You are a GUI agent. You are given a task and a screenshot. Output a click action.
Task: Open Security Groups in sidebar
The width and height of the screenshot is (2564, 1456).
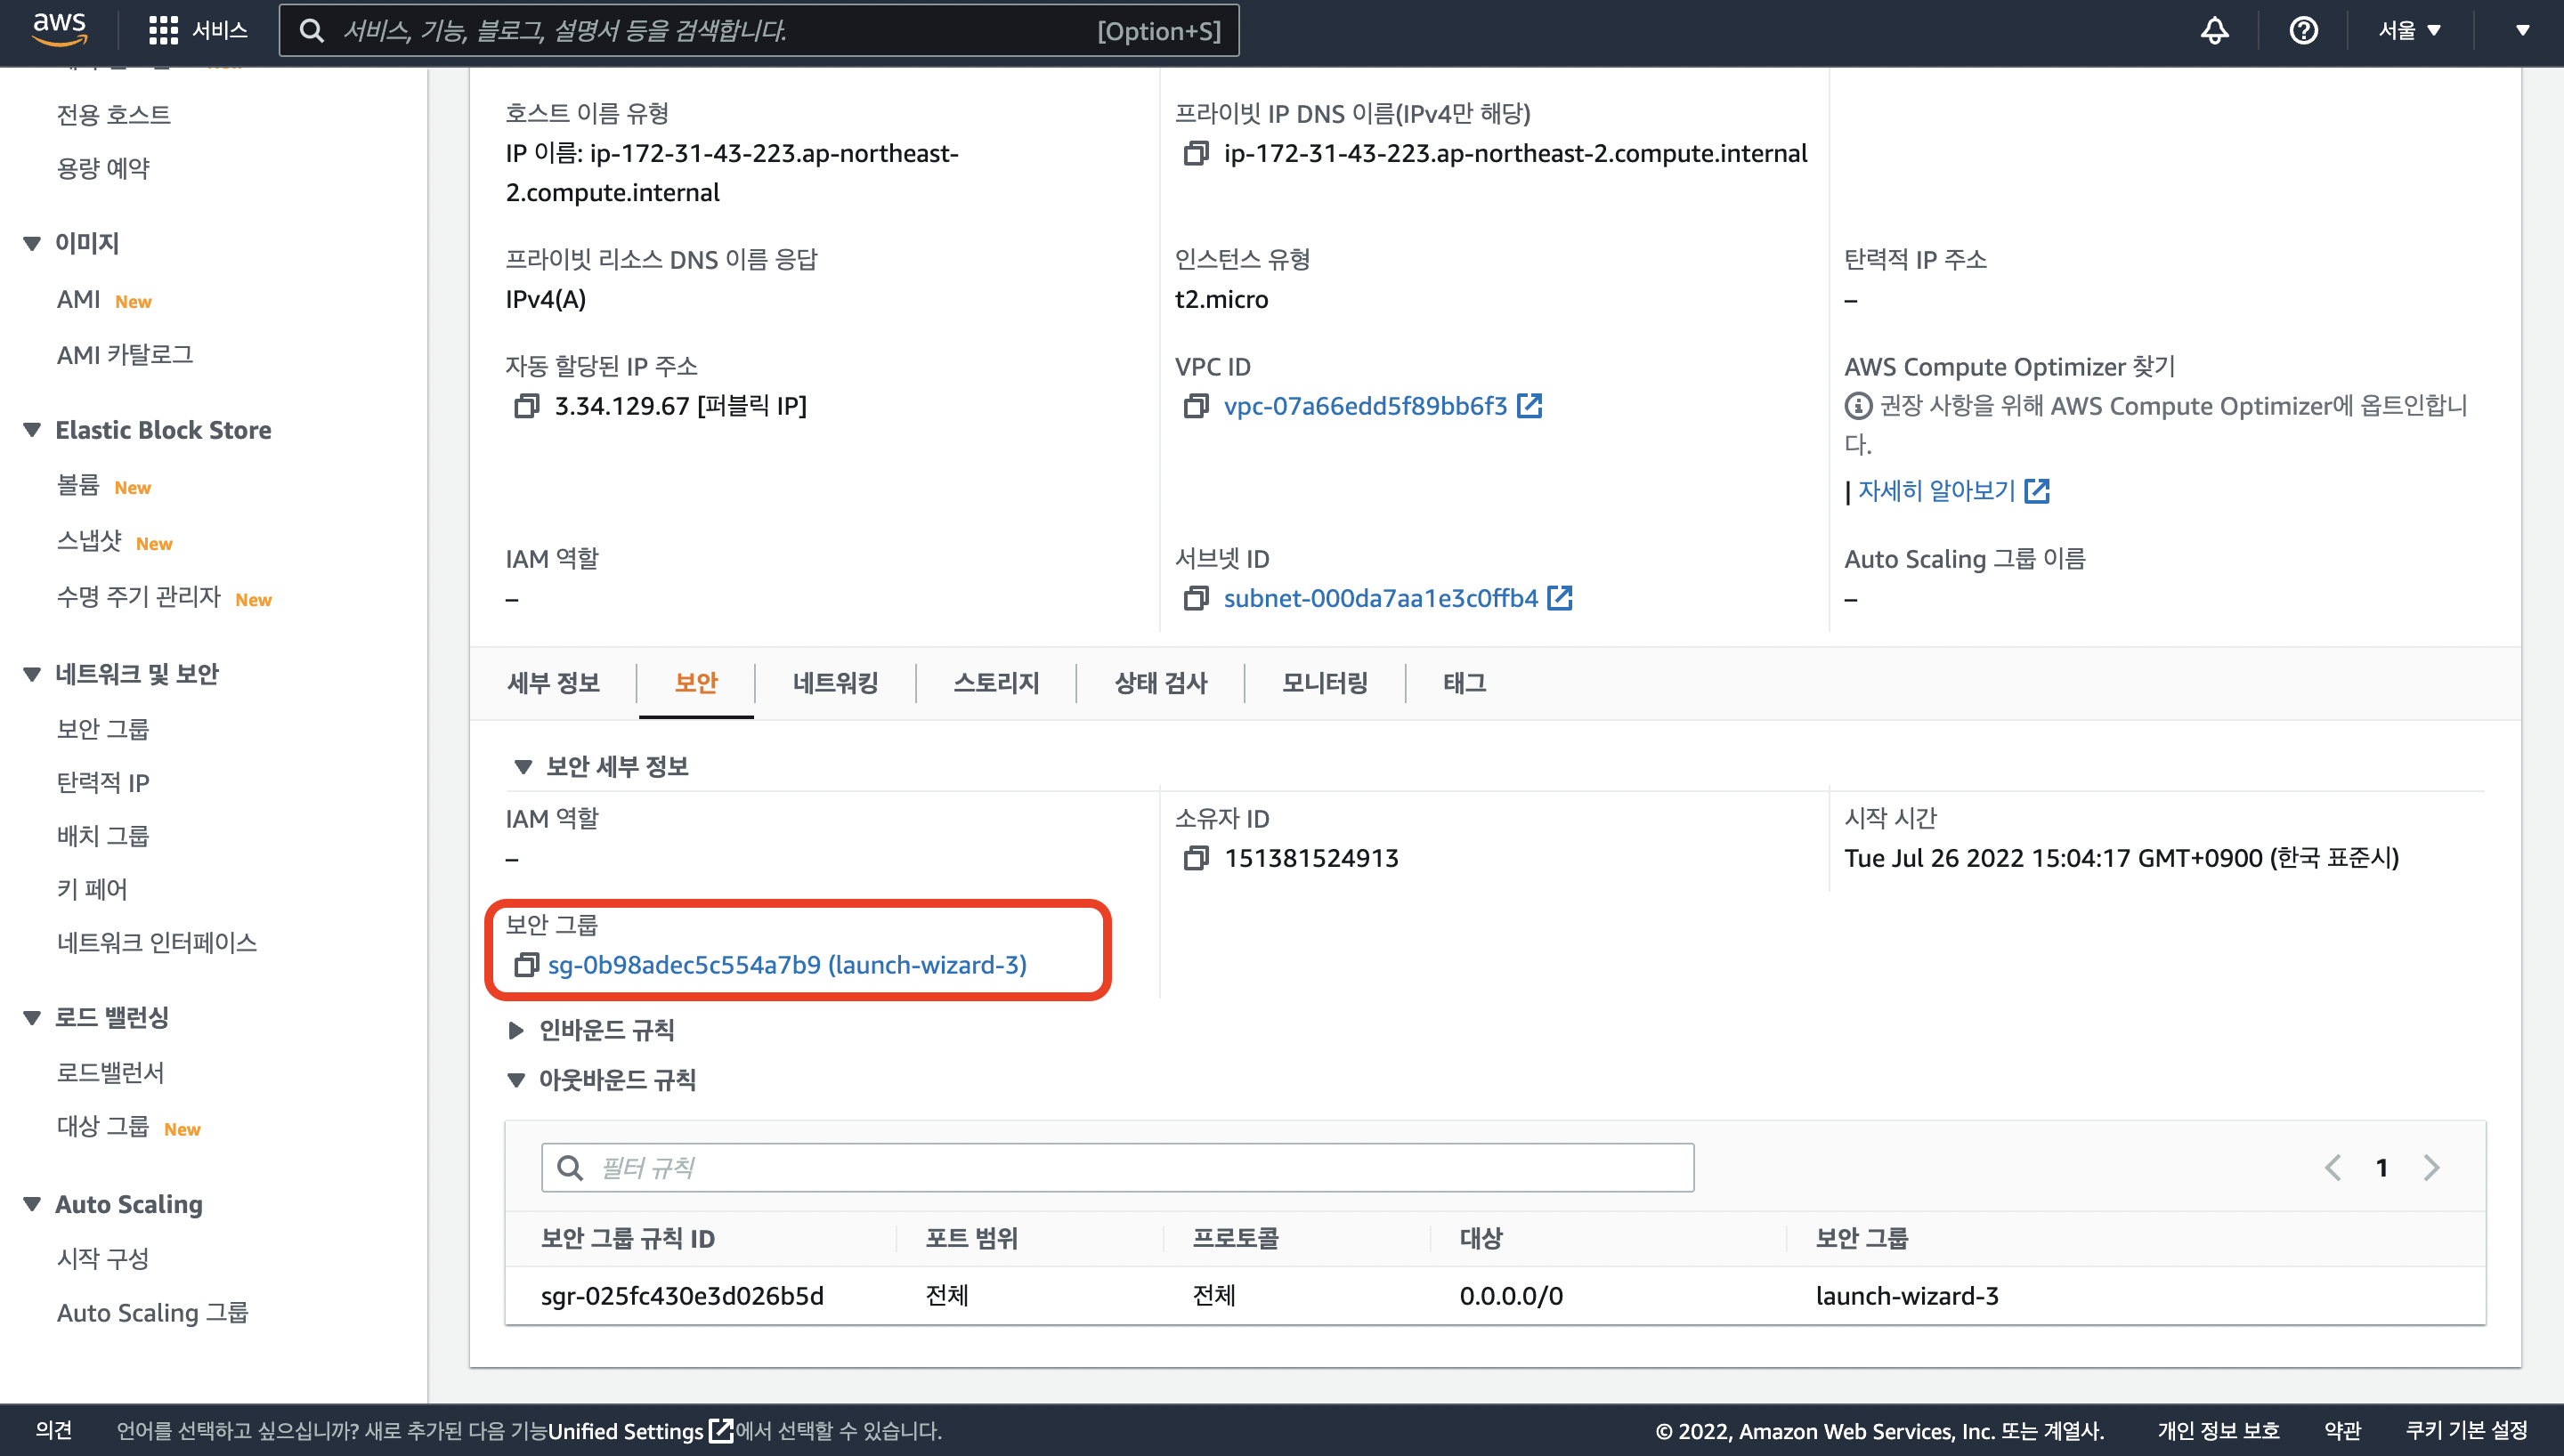coord(103,729)
